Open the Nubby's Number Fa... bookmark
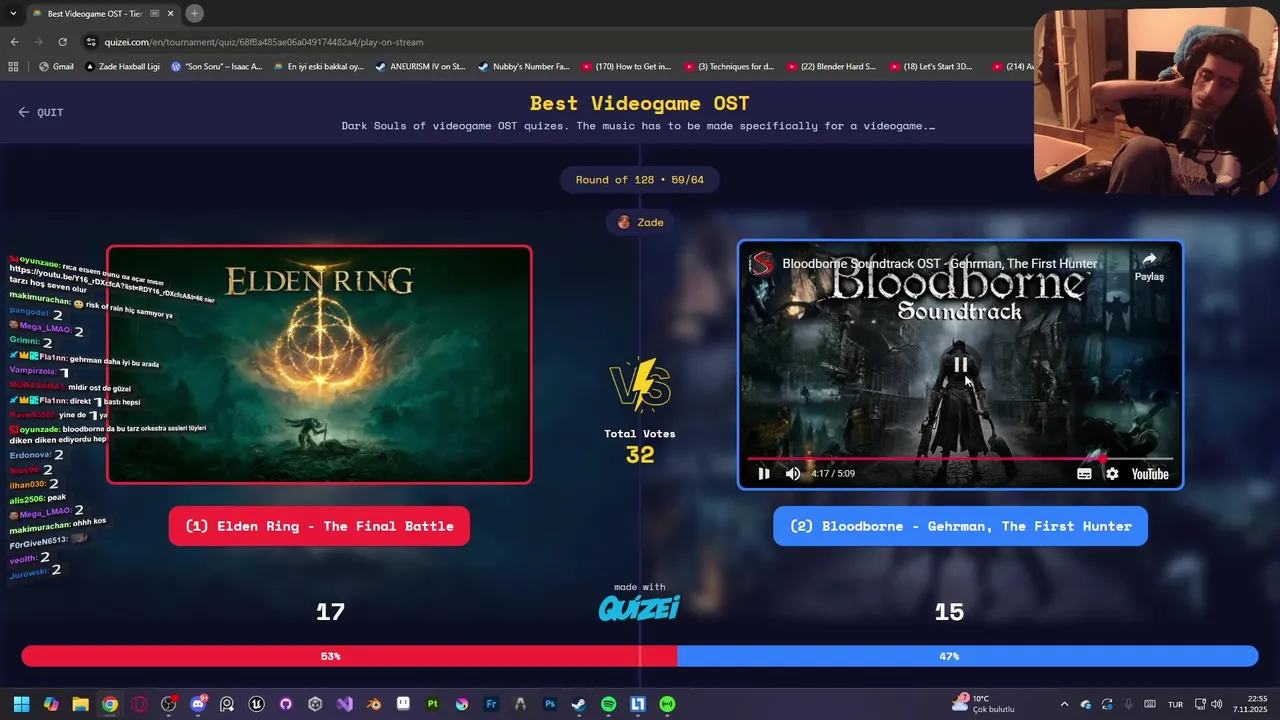Screen dimensions: 1280x720 tap(523, 67)
